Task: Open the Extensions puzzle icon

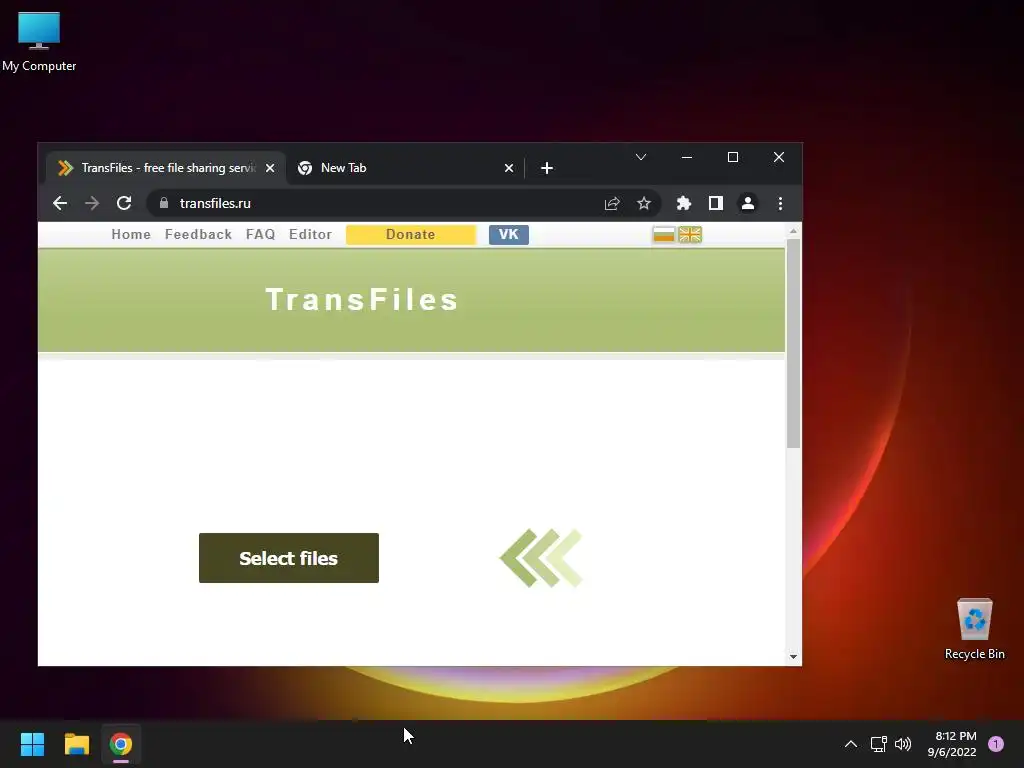Action: pyautogui.click(x=684, y=203)
